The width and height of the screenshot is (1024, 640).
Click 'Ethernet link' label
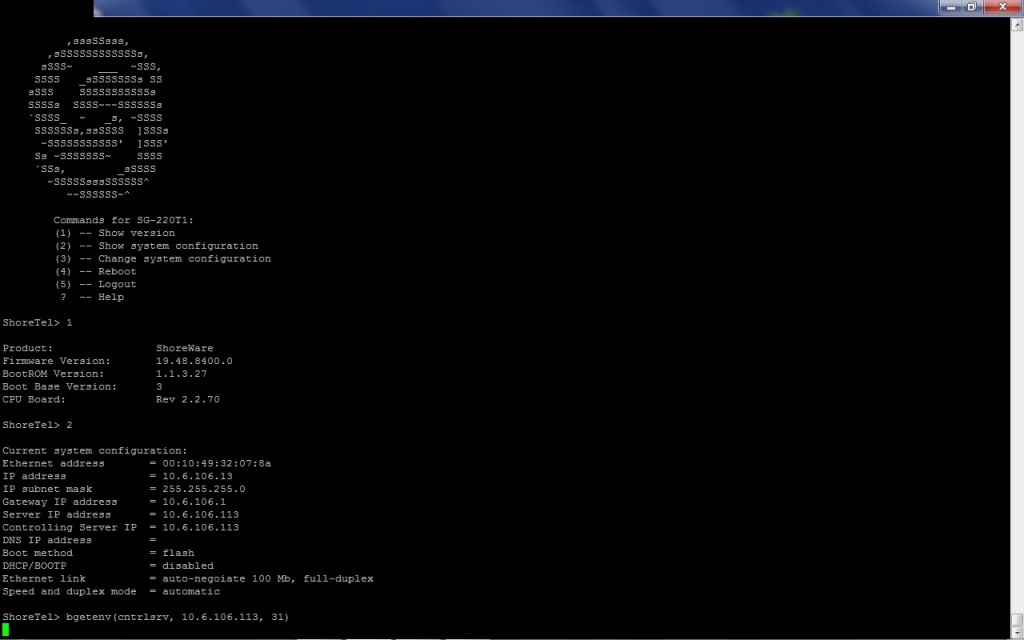44,579
